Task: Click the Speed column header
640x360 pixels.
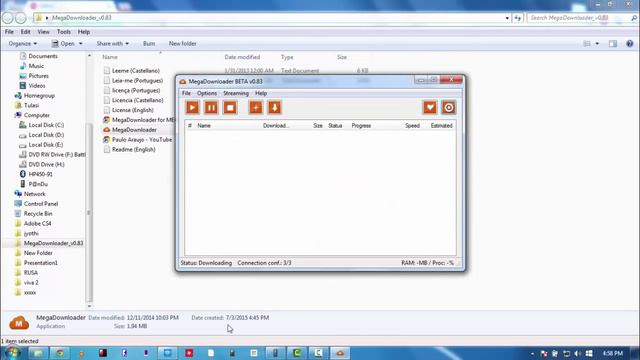Action: click(x=412, y=126)
